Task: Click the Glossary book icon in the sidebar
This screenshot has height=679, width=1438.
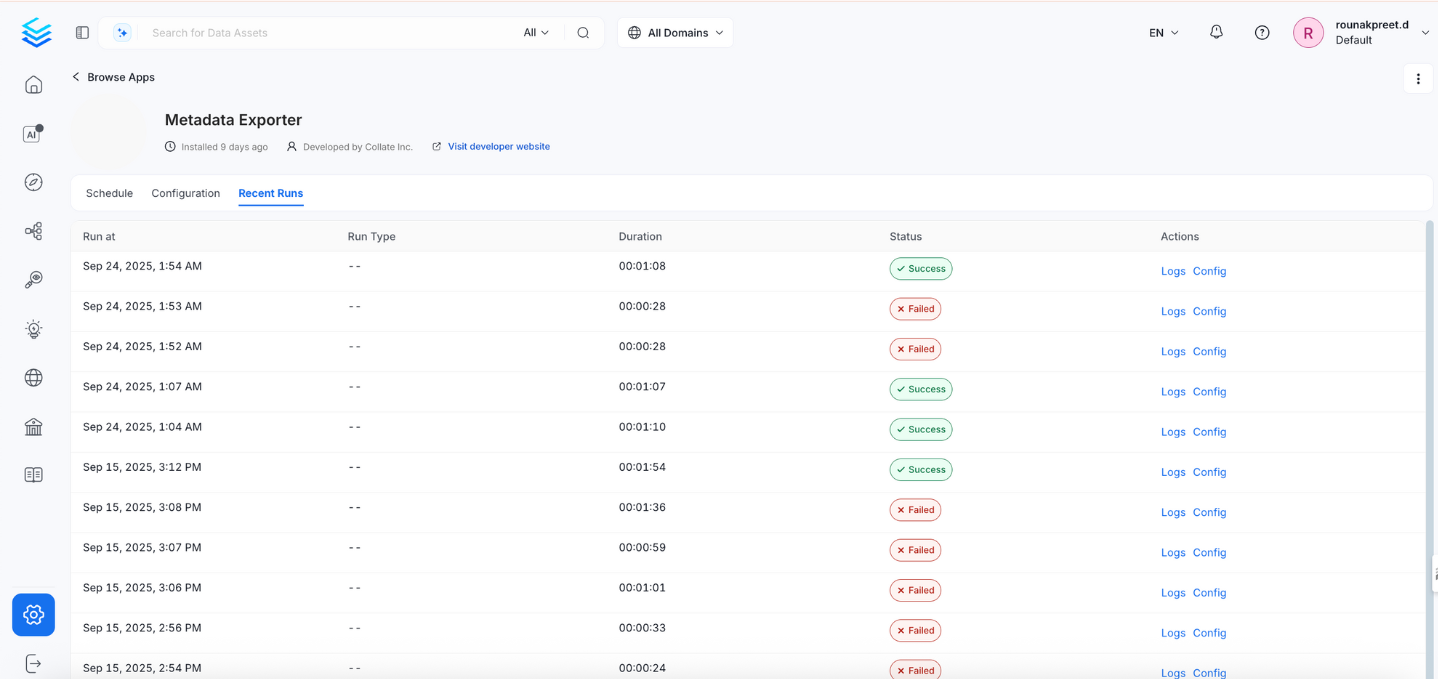Action: [x=33, y=474]
